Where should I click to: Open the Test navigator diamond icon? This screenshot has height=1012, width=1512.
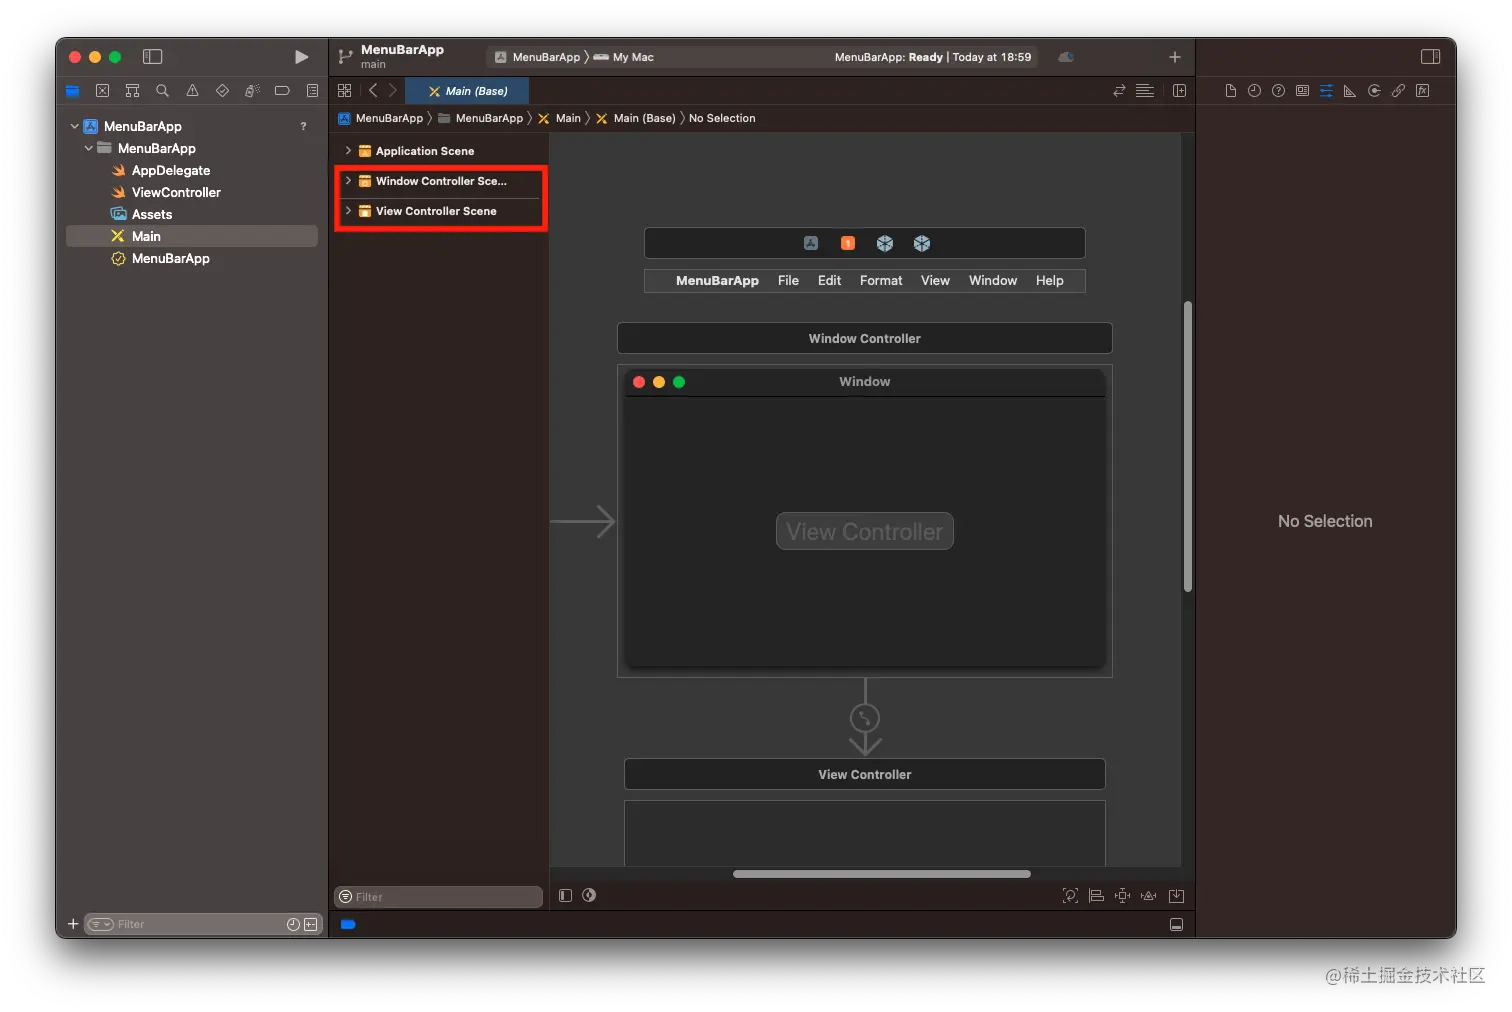[222, 91]
